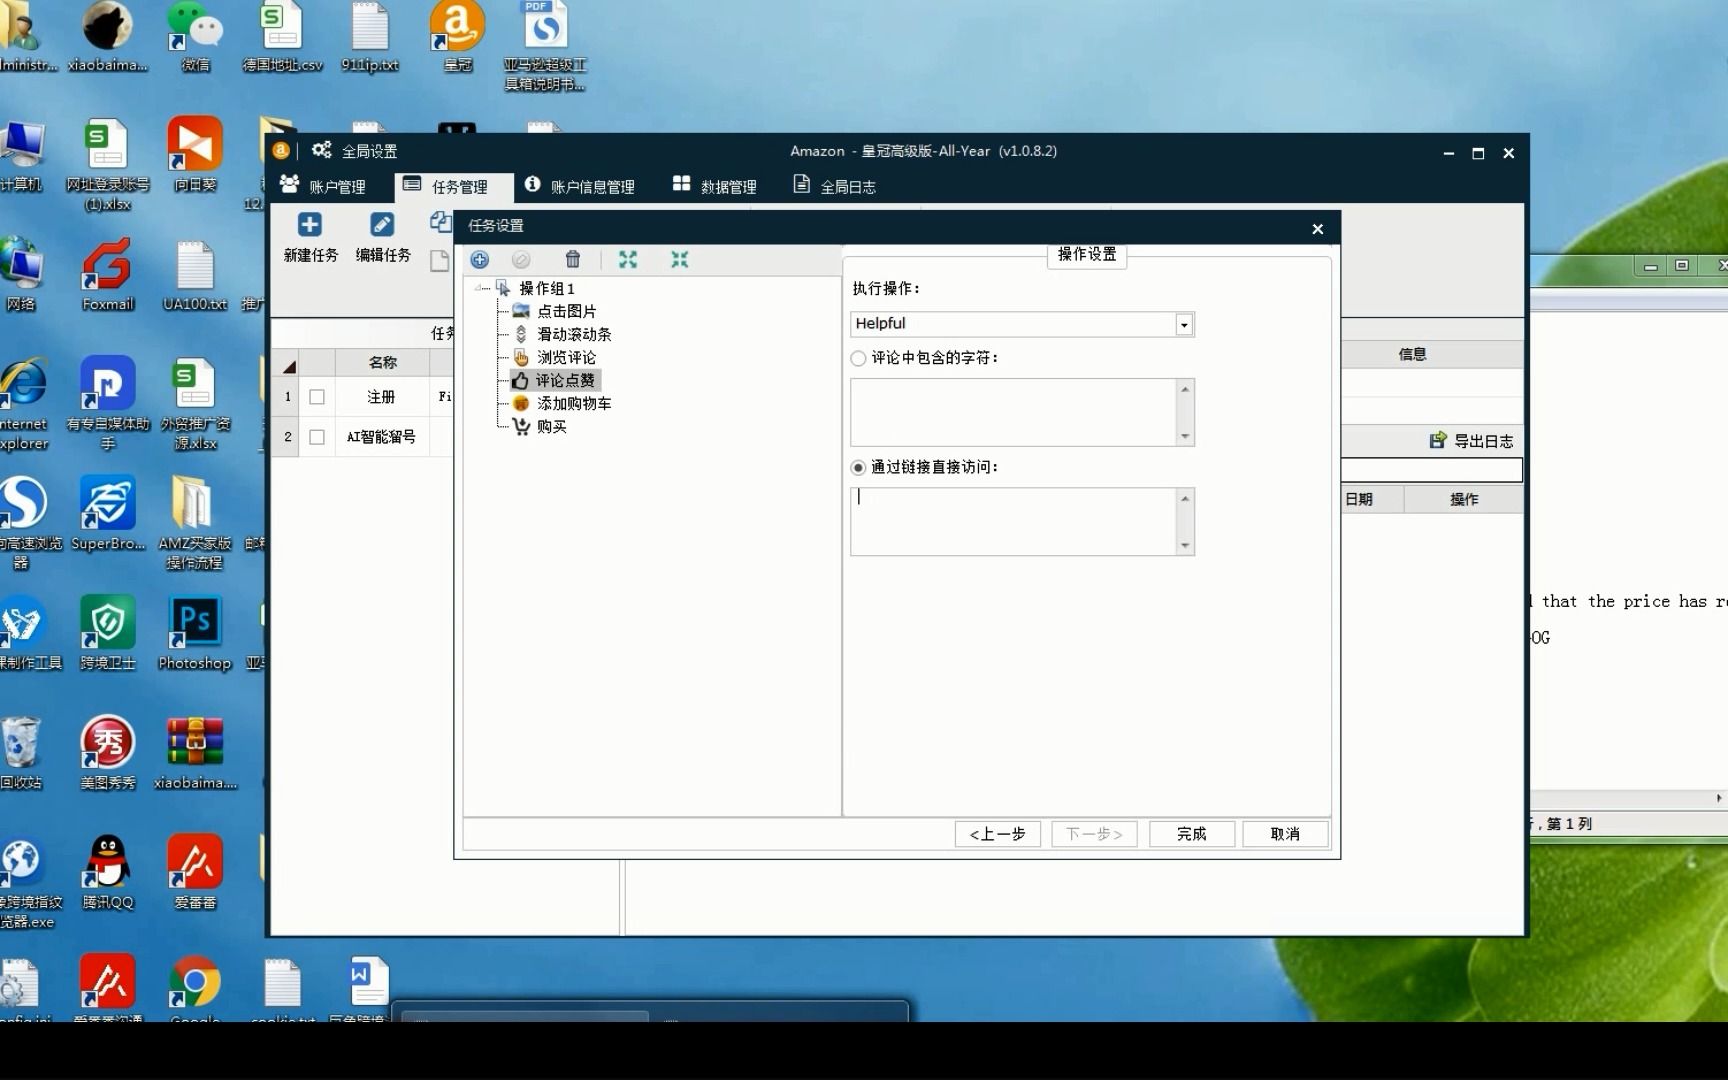Click the 日期 column header
This screenshot has width=1728, height=1080.
point(1359,499)
